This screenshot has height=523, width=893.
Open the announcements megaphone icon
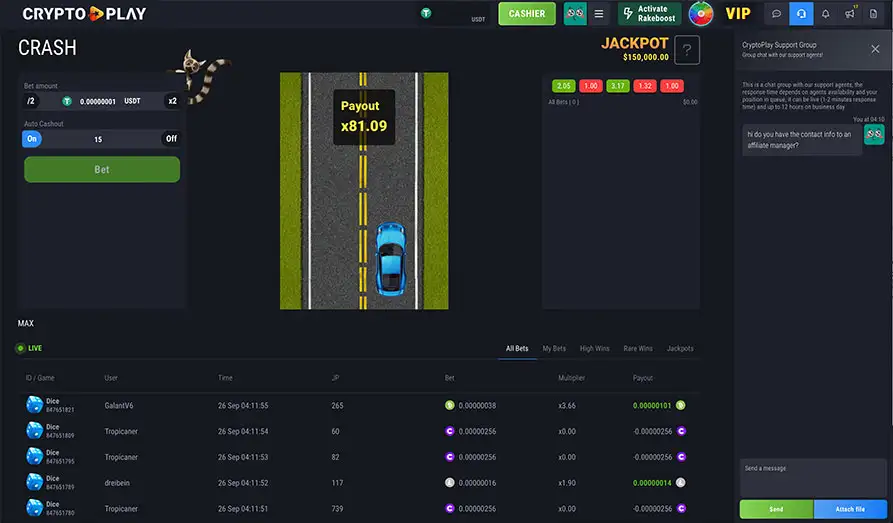click(x=850, y=14)
